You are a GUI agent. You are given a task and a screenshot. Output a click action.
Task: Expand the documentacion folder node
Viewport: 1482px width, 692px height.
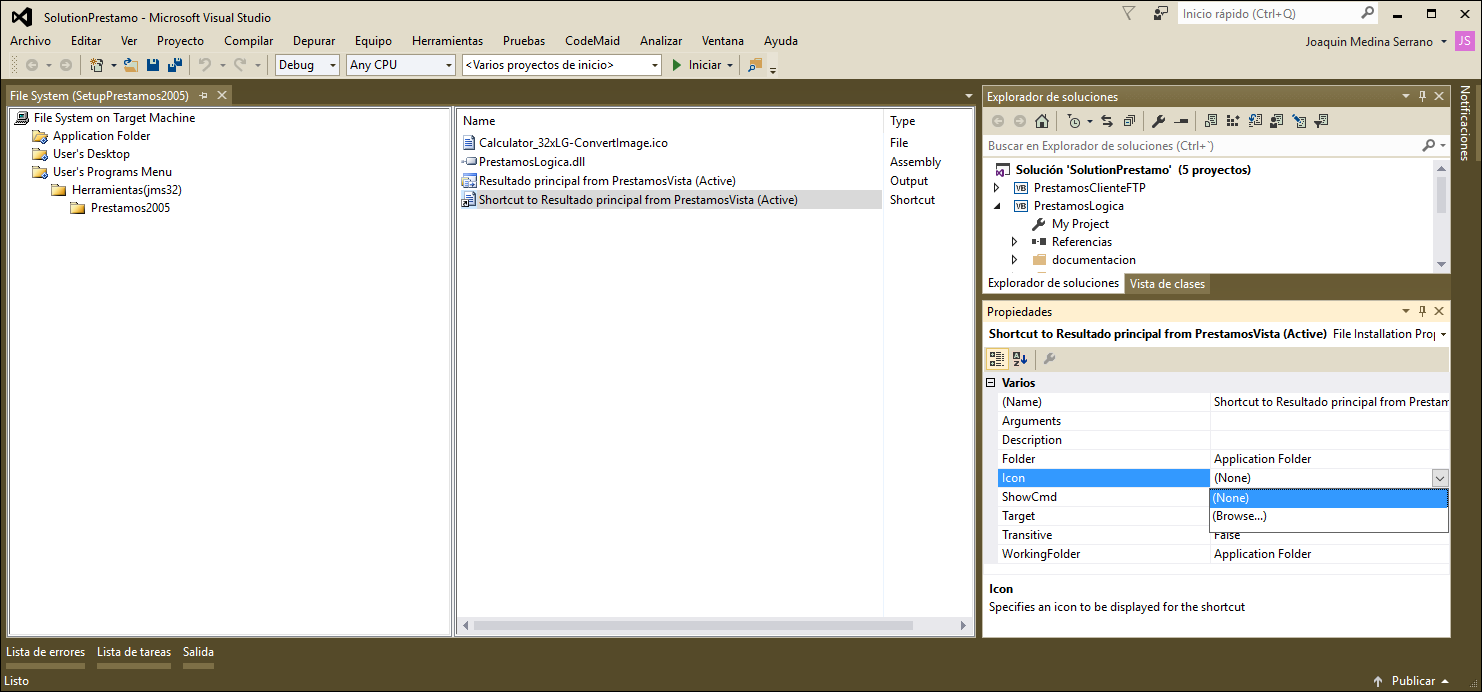point(1014,260)
